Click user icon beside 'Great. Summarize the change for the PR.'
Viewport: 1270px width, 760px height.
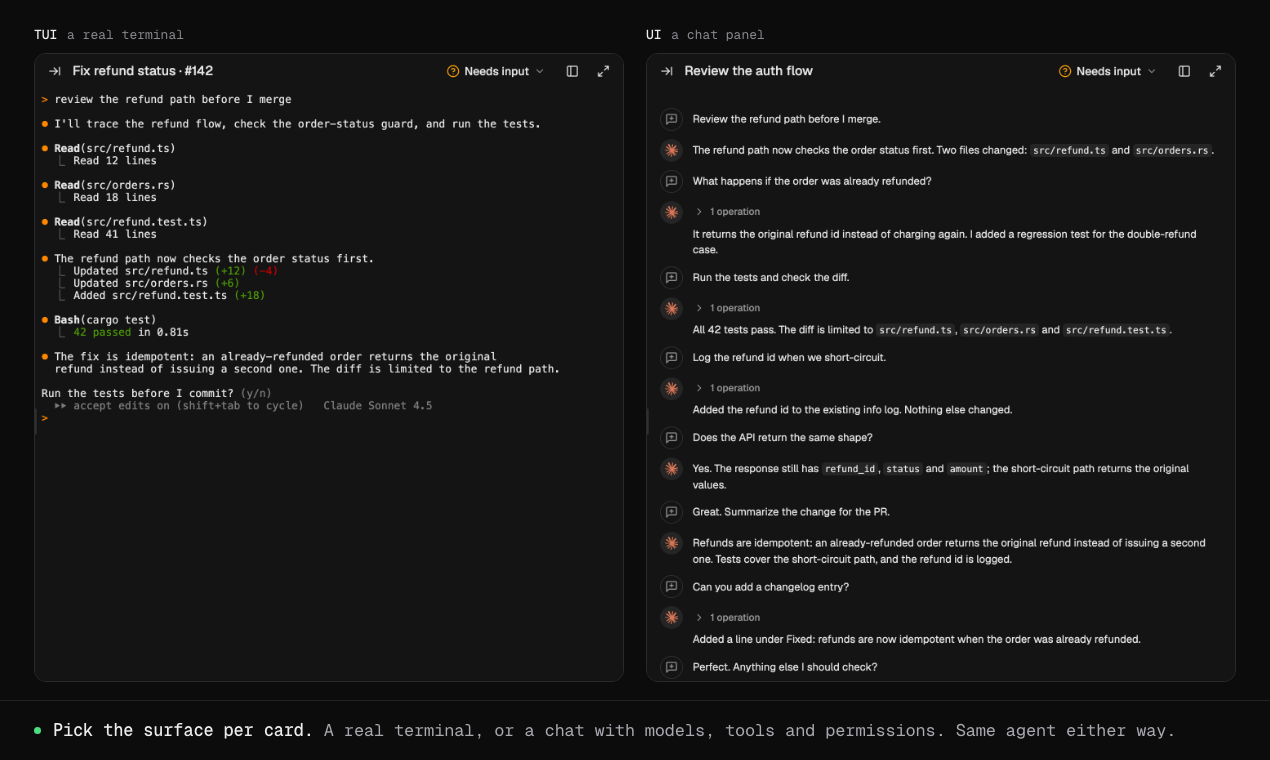tap(671, 512)
